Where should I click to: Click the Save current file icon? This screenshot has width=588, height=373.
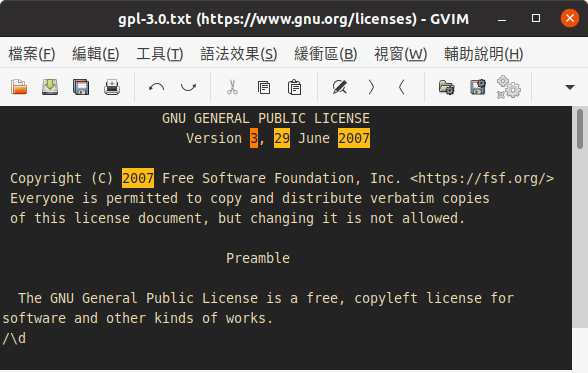point(50,87)
